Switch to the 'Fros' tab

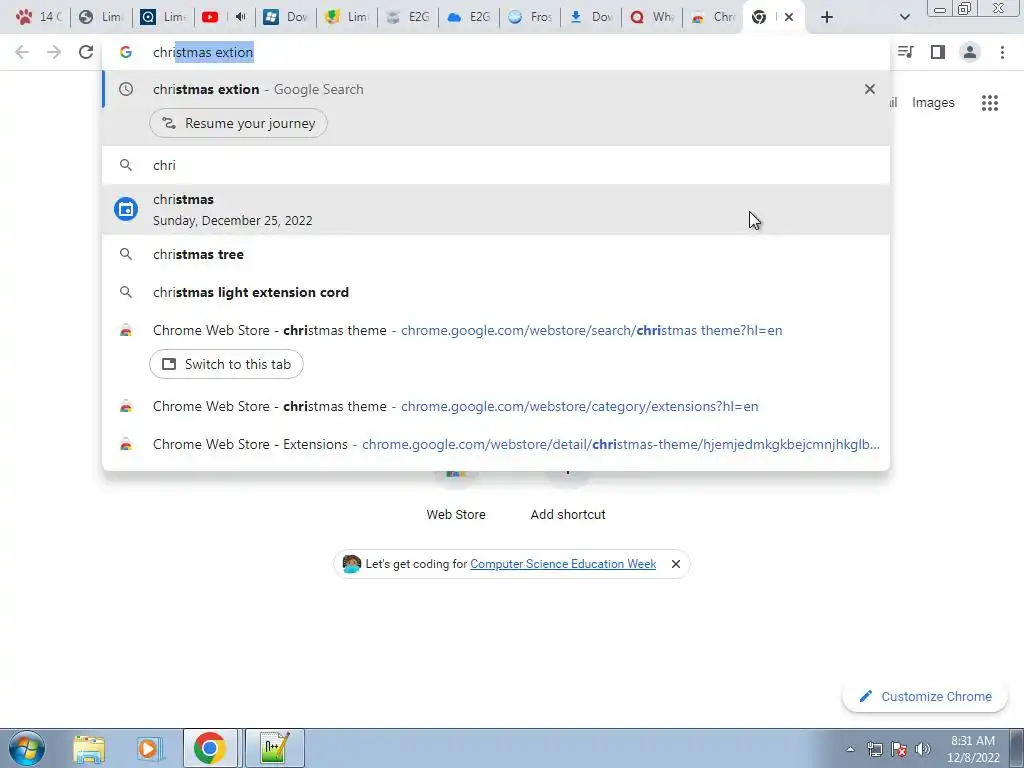point(530,17)
